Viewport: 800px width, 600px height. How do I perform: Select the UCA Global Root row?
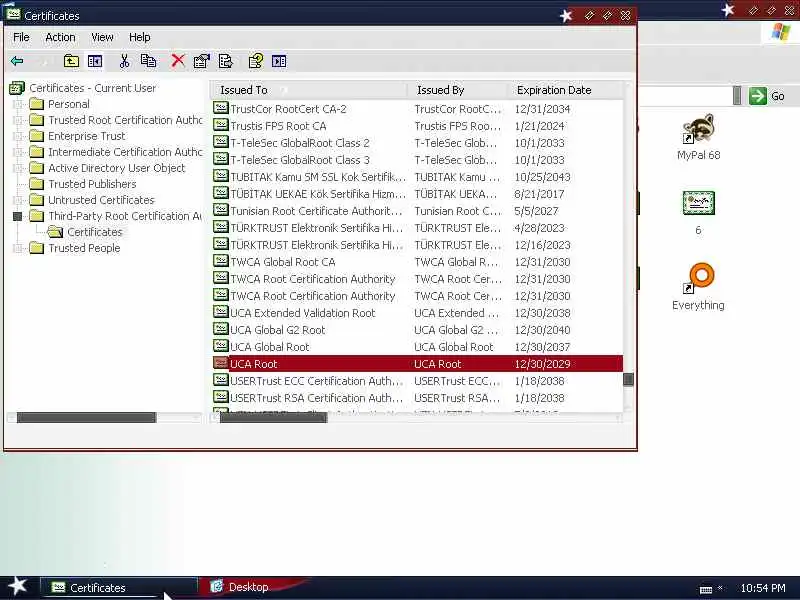pos(417,347)
